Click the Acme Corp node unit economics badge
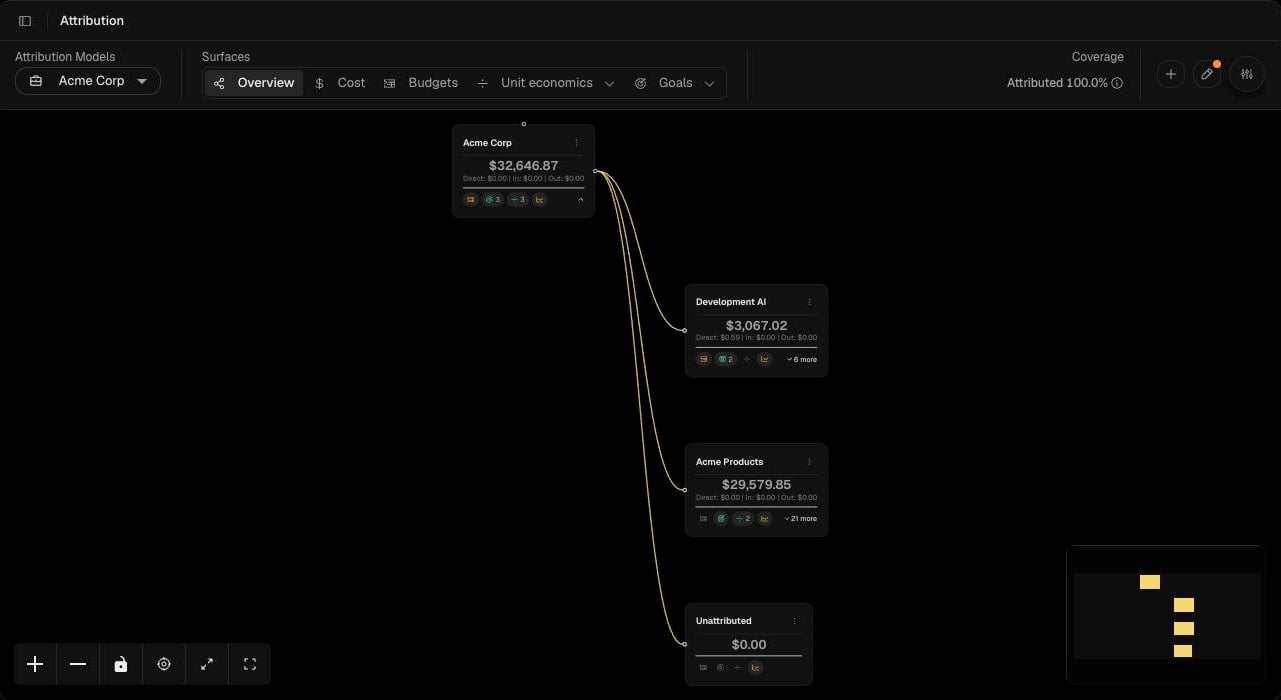 517,200
